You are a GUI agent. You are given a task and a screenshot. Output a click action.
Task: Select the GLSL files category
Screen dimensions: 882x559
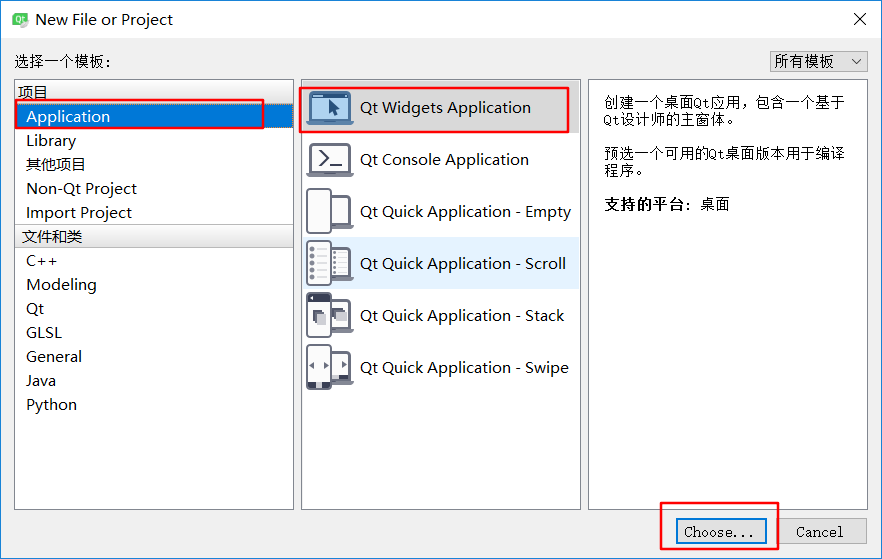pyautogui.click(x=154, y=333)
